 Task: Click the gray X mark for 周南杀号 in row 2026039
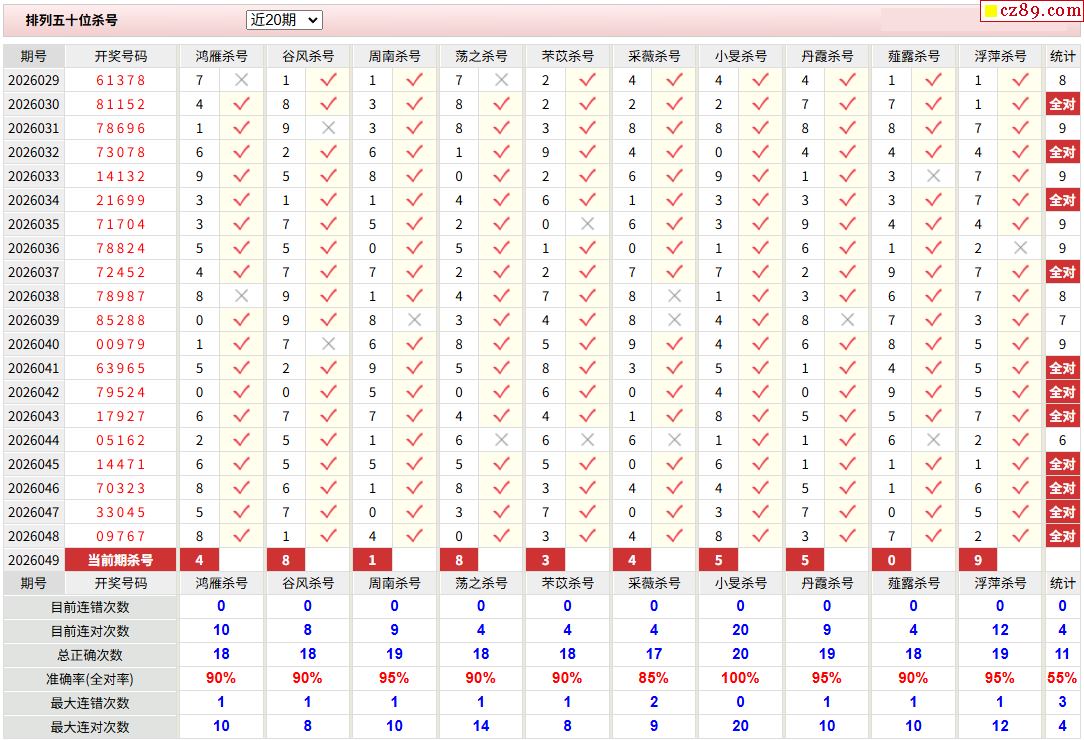(415, 320)
